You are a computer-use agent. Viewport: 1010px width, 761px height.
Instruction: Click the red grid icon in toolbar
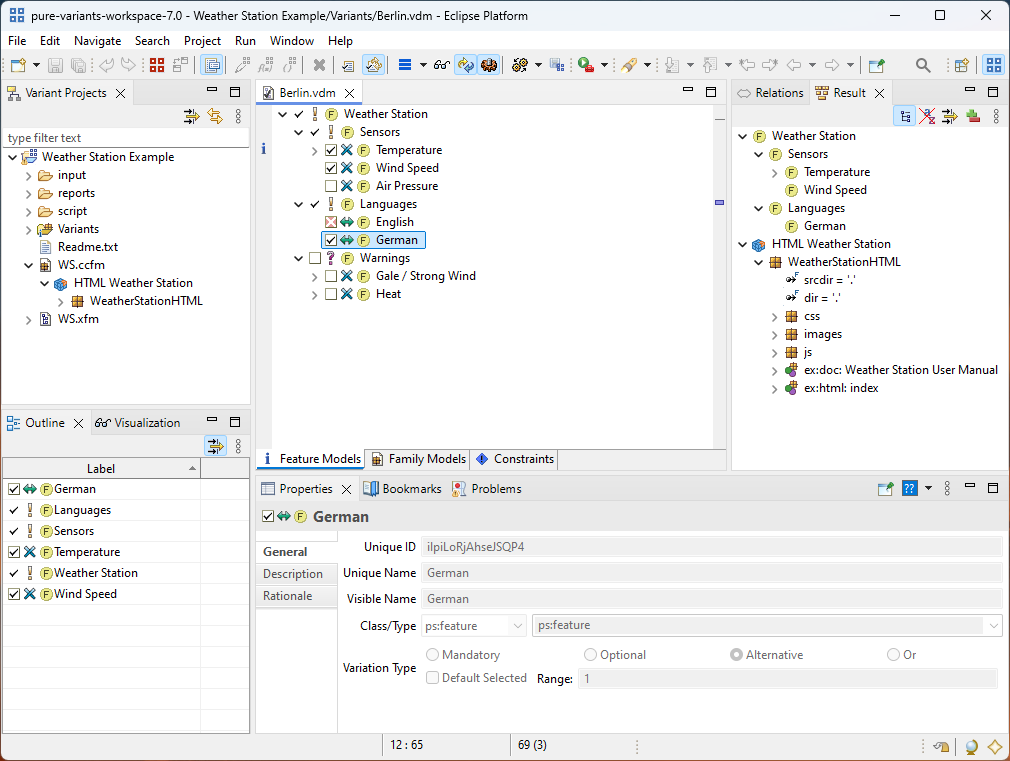pyautogui.click(x=156, y=65)
